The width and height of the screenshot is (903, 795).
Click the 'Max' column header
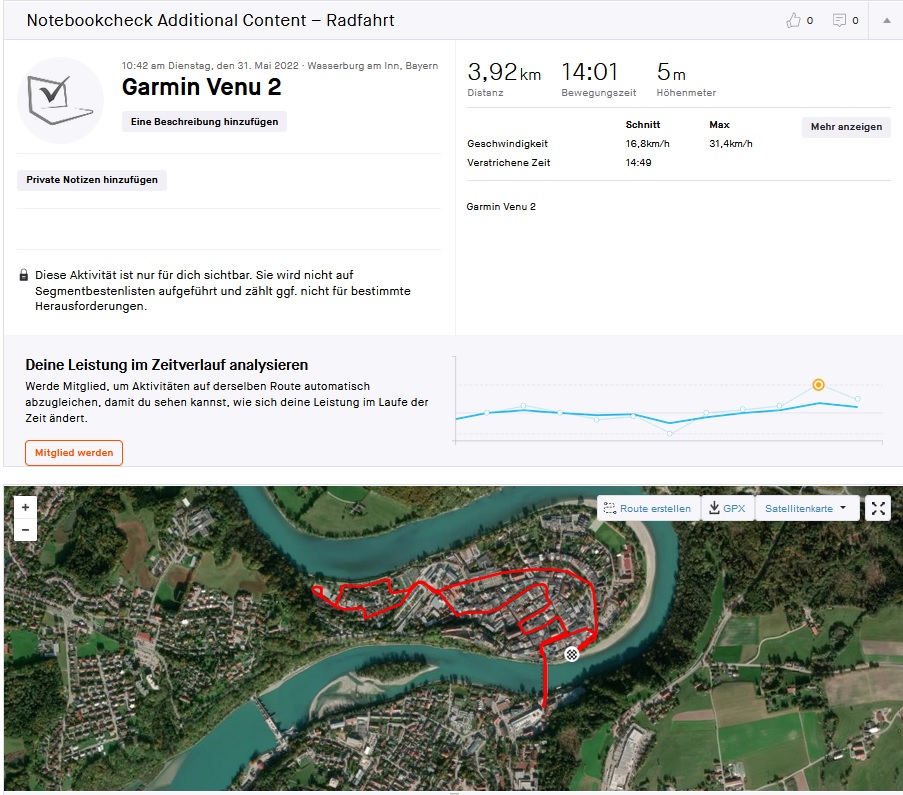[x=719, y=124]
